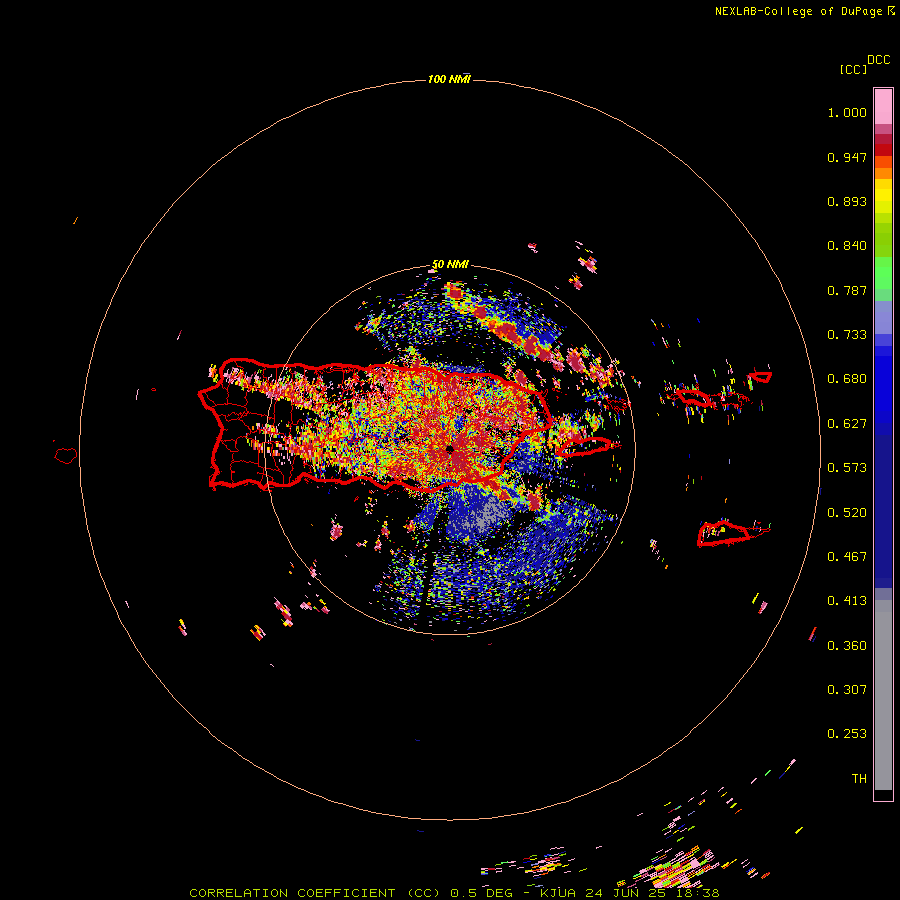The height and width of the screenshot is (900, 900).
Task: Click the 0.413 scale label
Action: point(847,601)
